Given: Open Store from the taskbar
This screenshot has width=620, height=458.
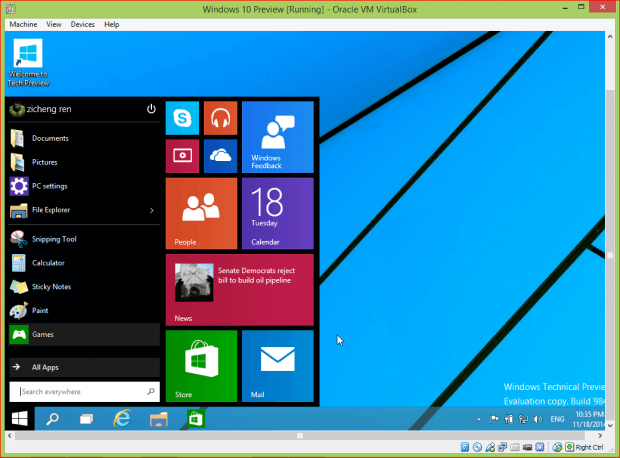Looking at the screenshot, I should click(196, 418).
